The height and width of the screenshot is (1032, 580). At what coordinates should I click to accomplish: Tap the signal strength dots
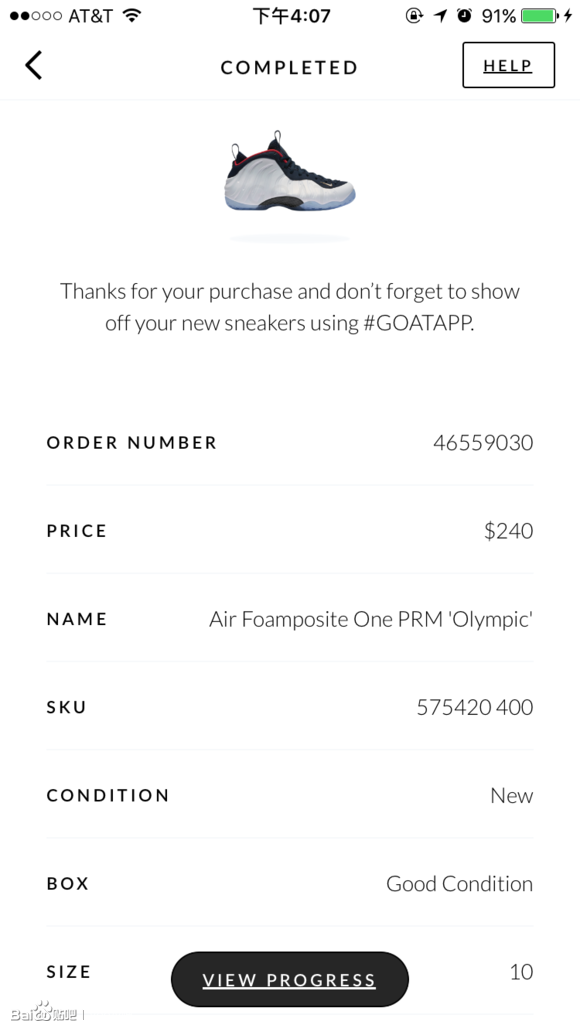pos(36,15)
